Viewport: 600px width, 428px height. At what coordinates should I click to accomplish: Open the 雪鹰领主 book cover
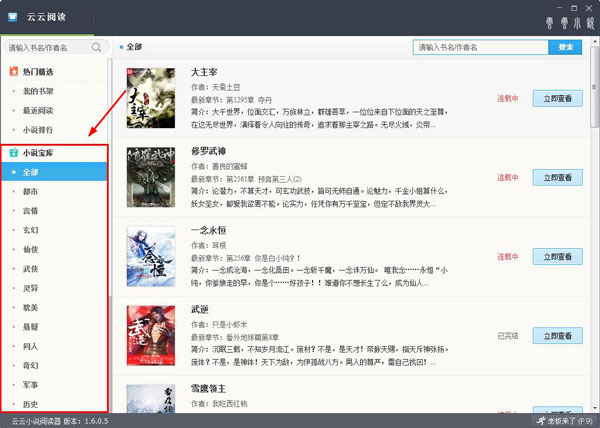(x=151, y=399)
